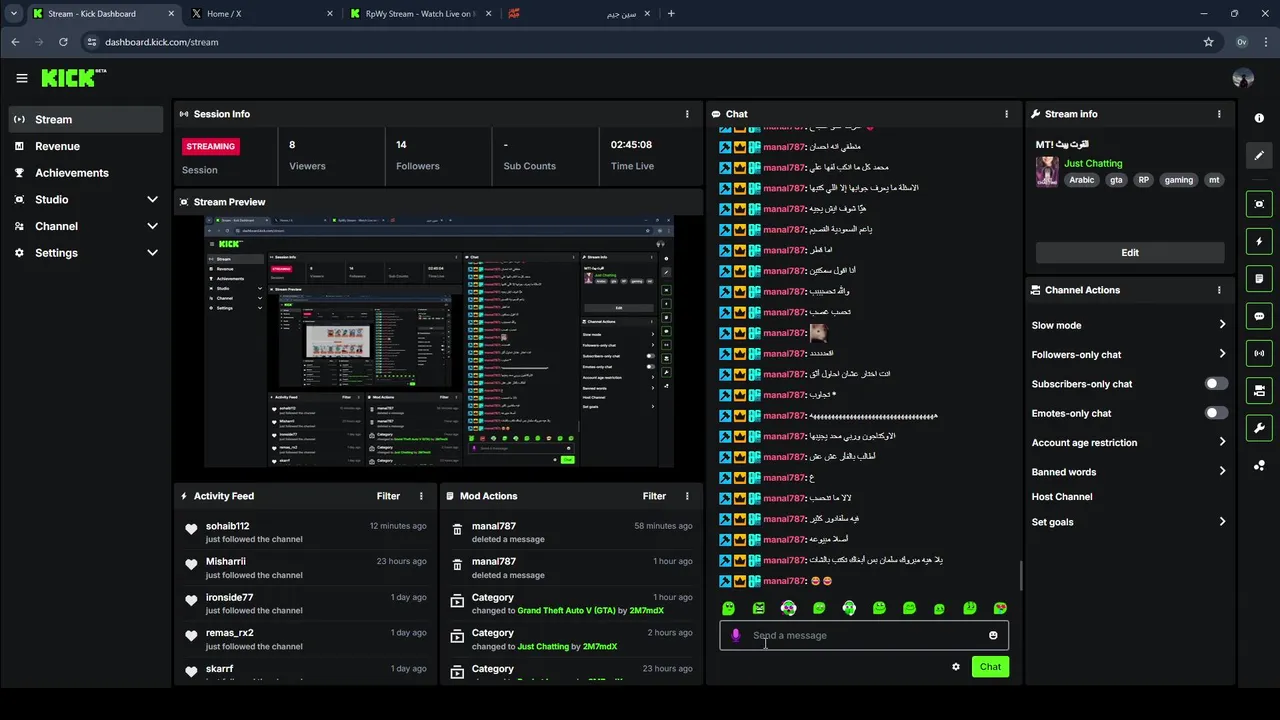1280x720 pixels.
Task: Open the Activity Feed Filter dropdown
Action: tap(388, 496)
